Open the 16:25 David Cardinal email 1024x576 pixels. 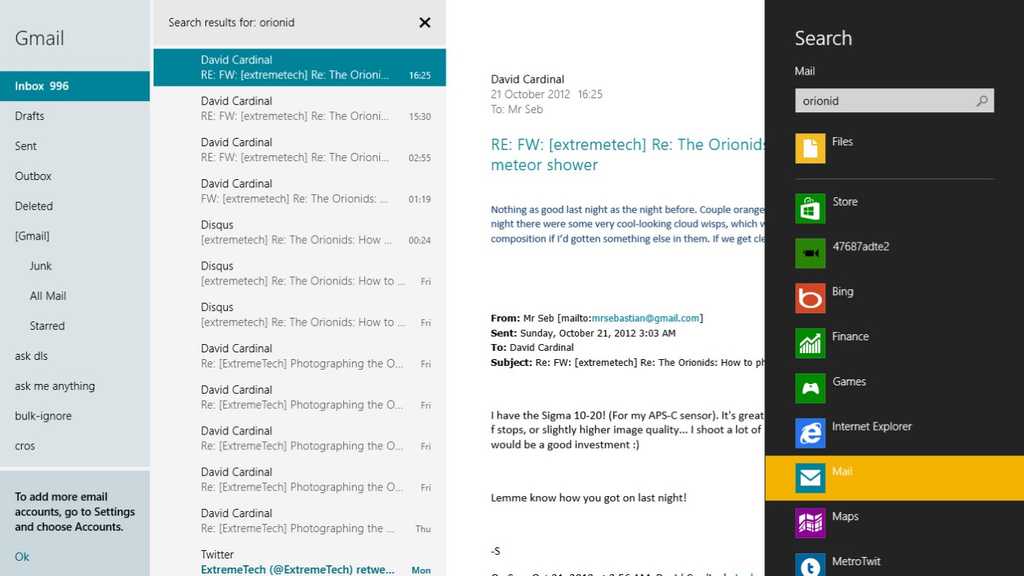(299, 66)
